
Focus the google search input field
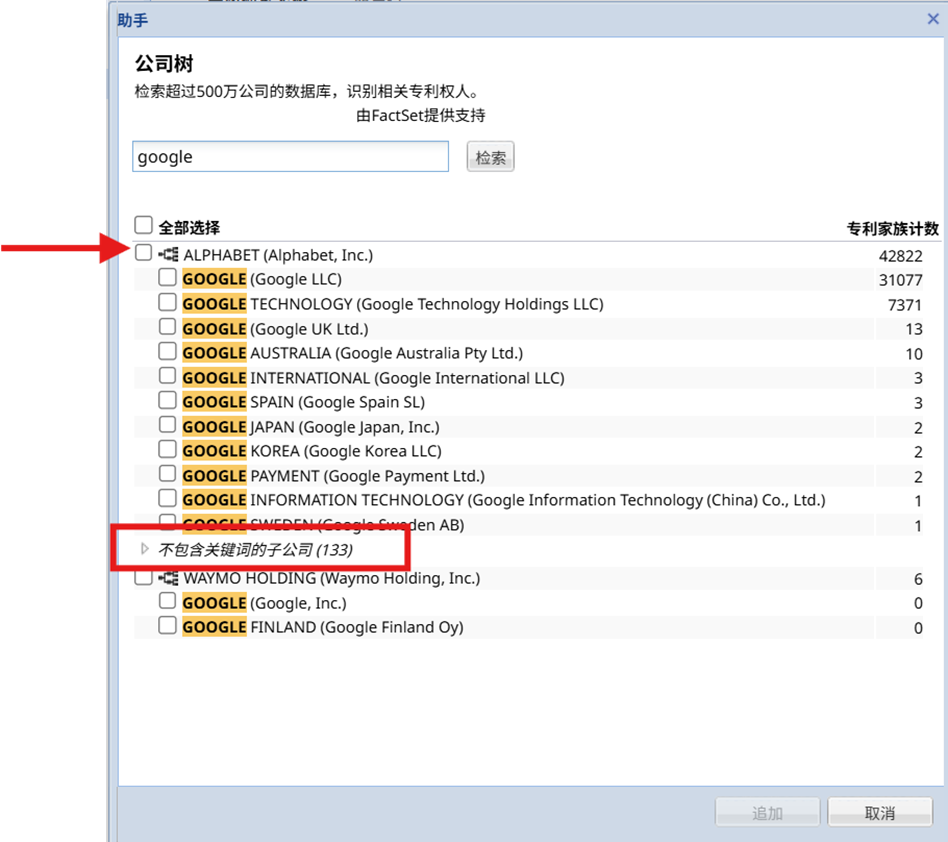tap(290, 157)
